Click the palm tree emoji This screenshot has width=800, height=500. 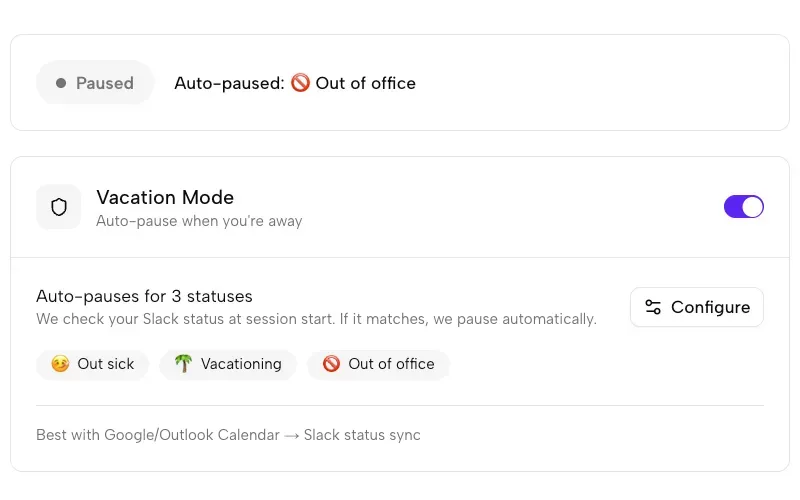[182, 364]
